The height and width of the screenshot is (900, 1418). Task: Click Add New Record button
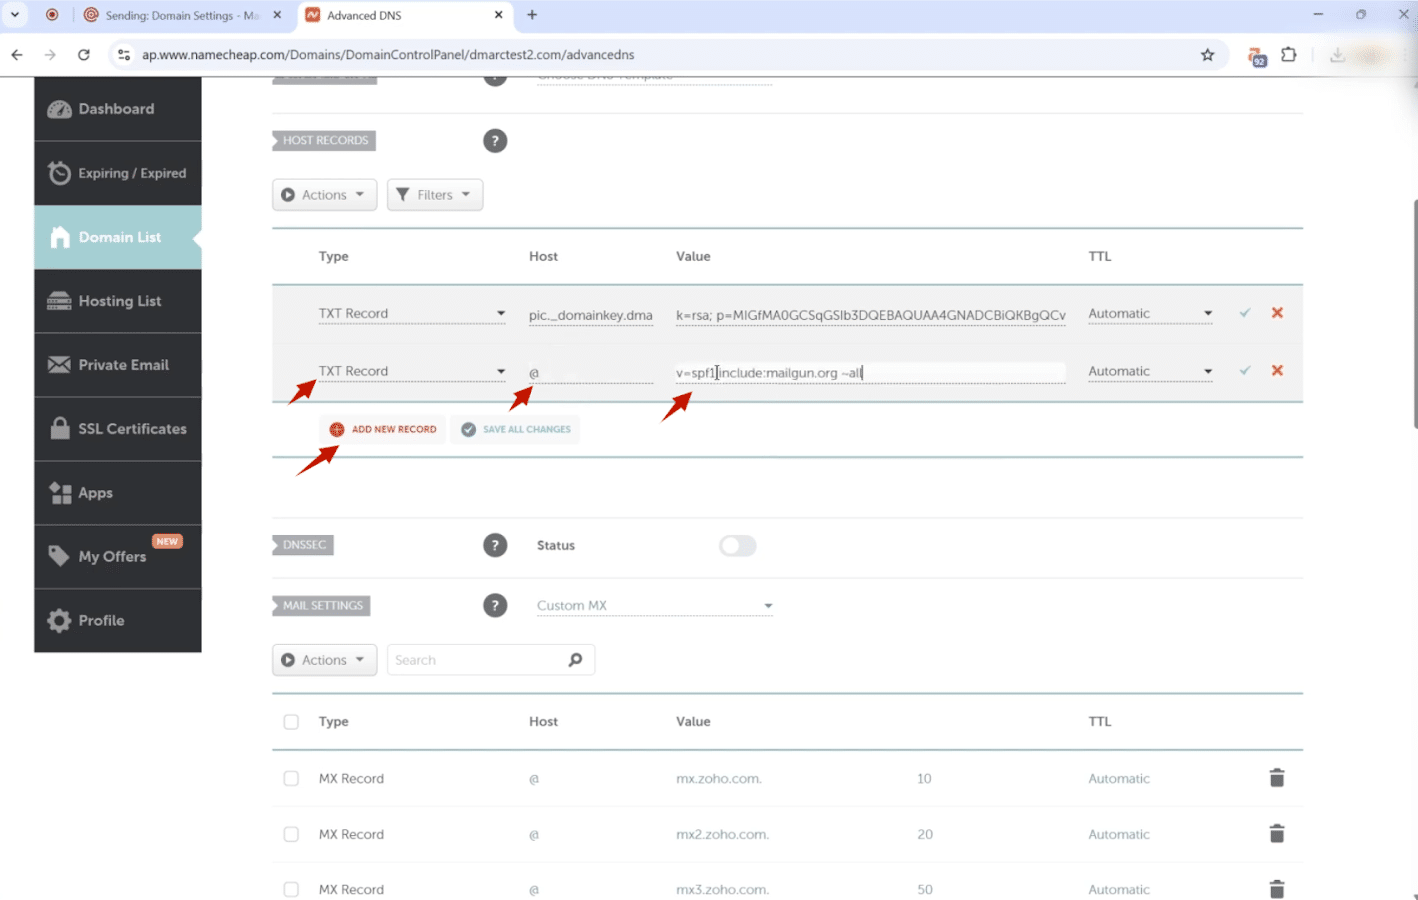(383, 430)
